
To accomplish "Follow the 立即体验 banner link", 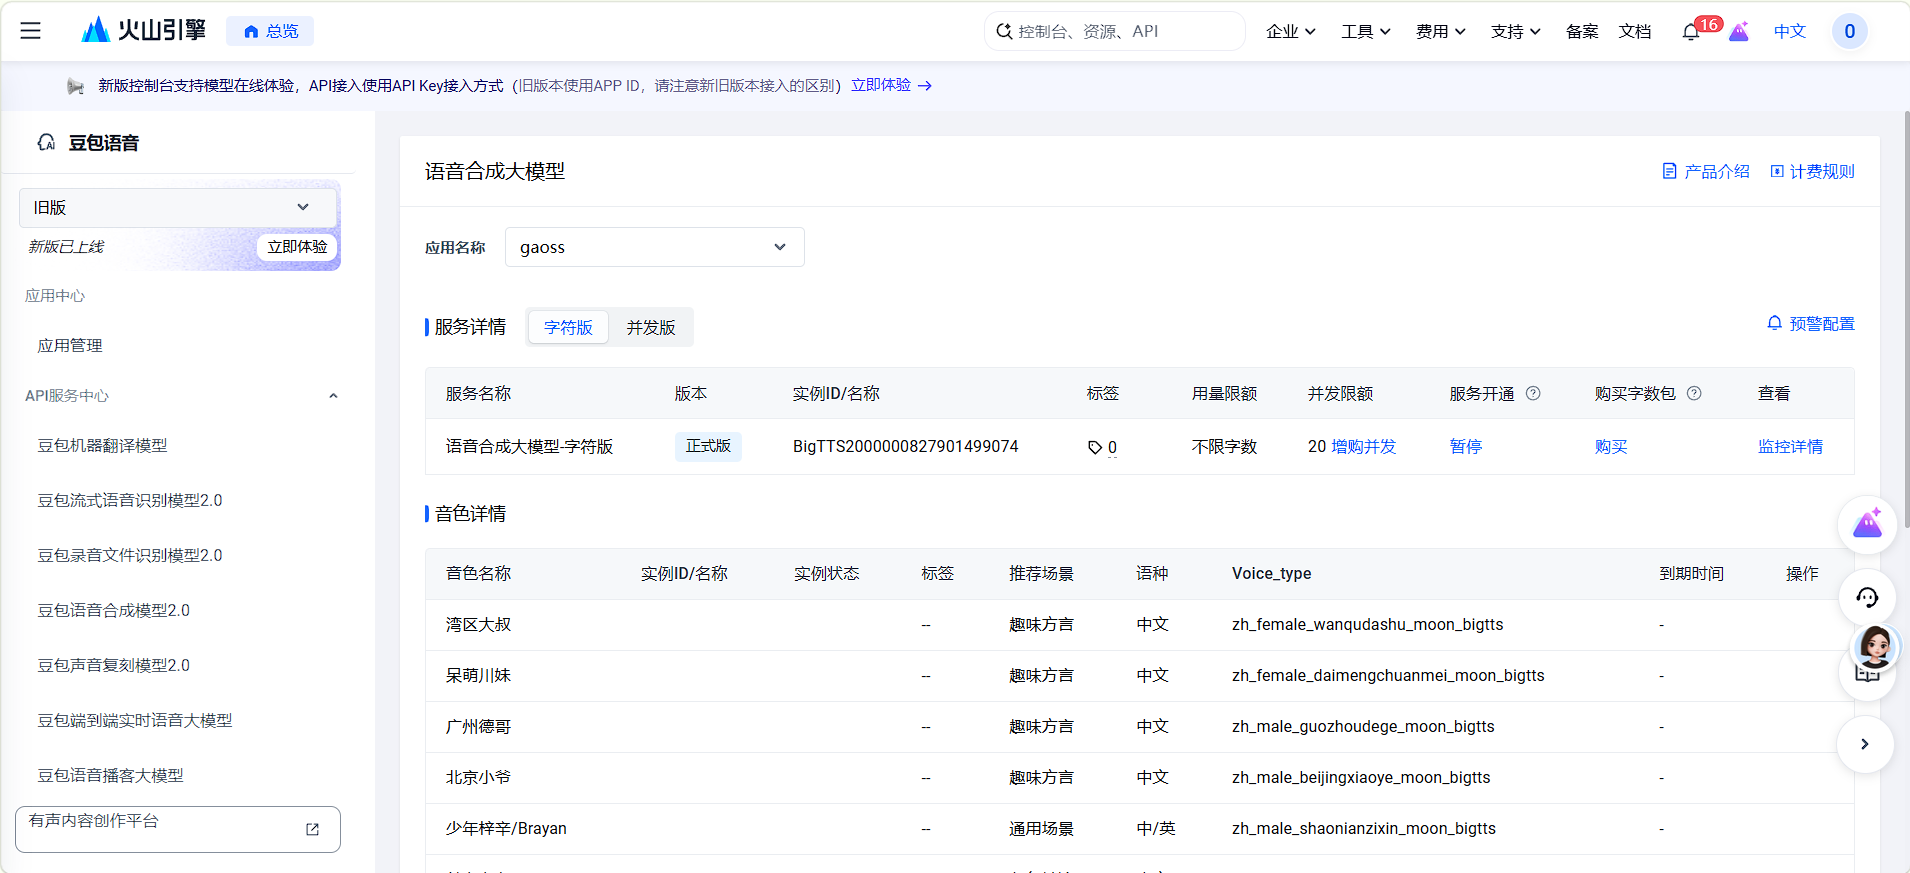I will tap(891, 85).
